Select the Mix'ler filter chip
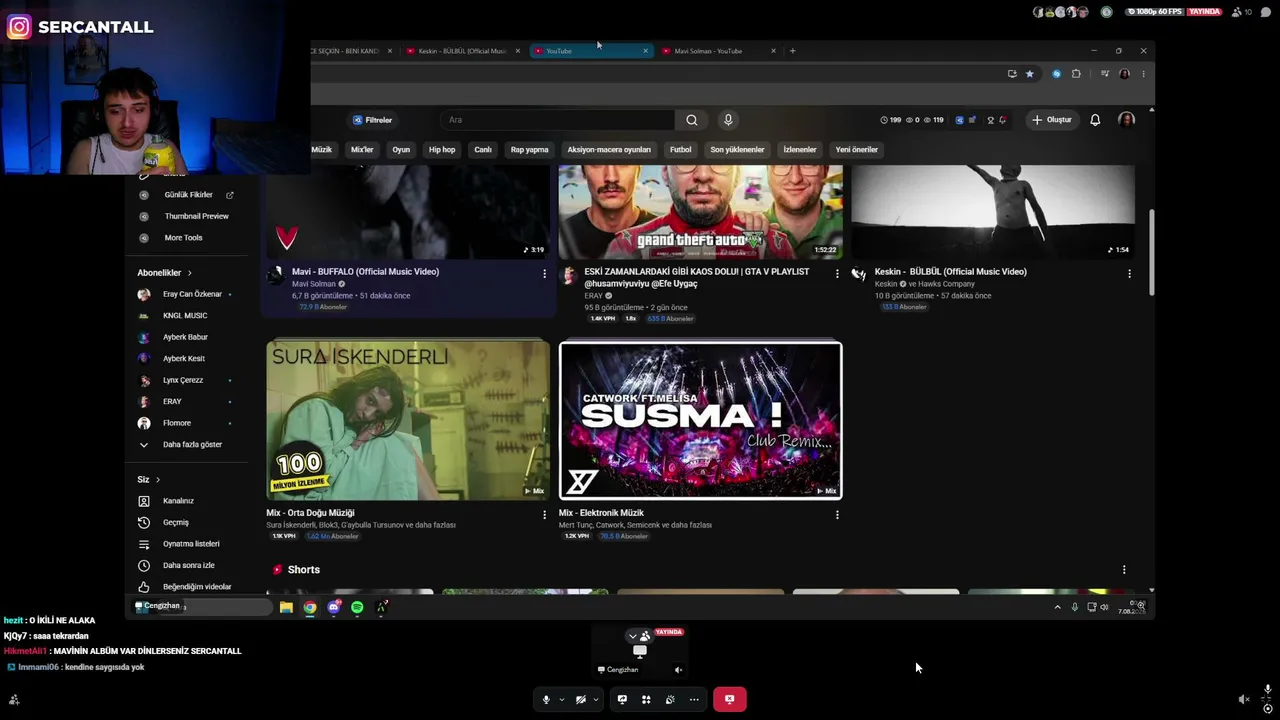Image resolution: width=1280 pixels, height=720 pixels. 362,150
